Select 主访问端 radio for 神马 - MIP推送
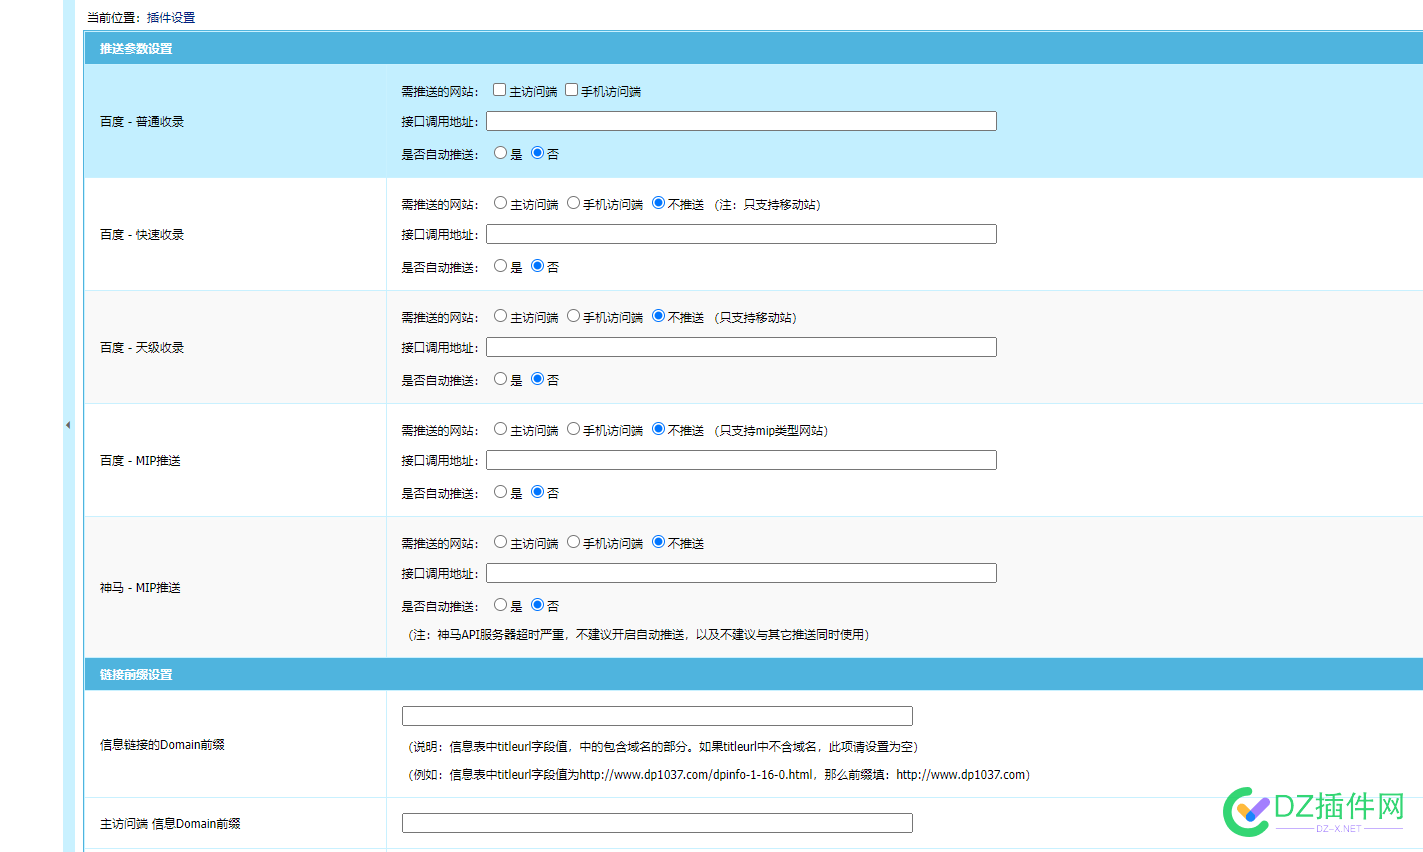This screenshot has width=1423, height=852. pos(500,542)
